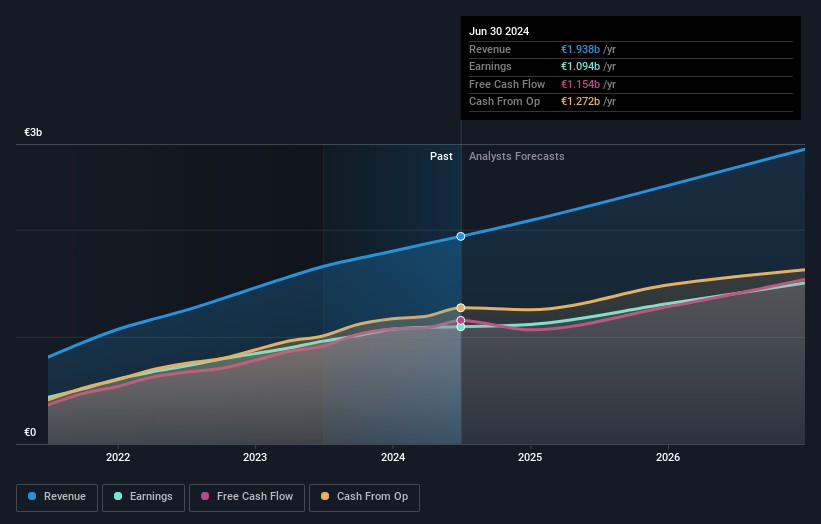821x524 pixels.
Task: Select the 2024 x-axis label
Action: coord(393,457)
